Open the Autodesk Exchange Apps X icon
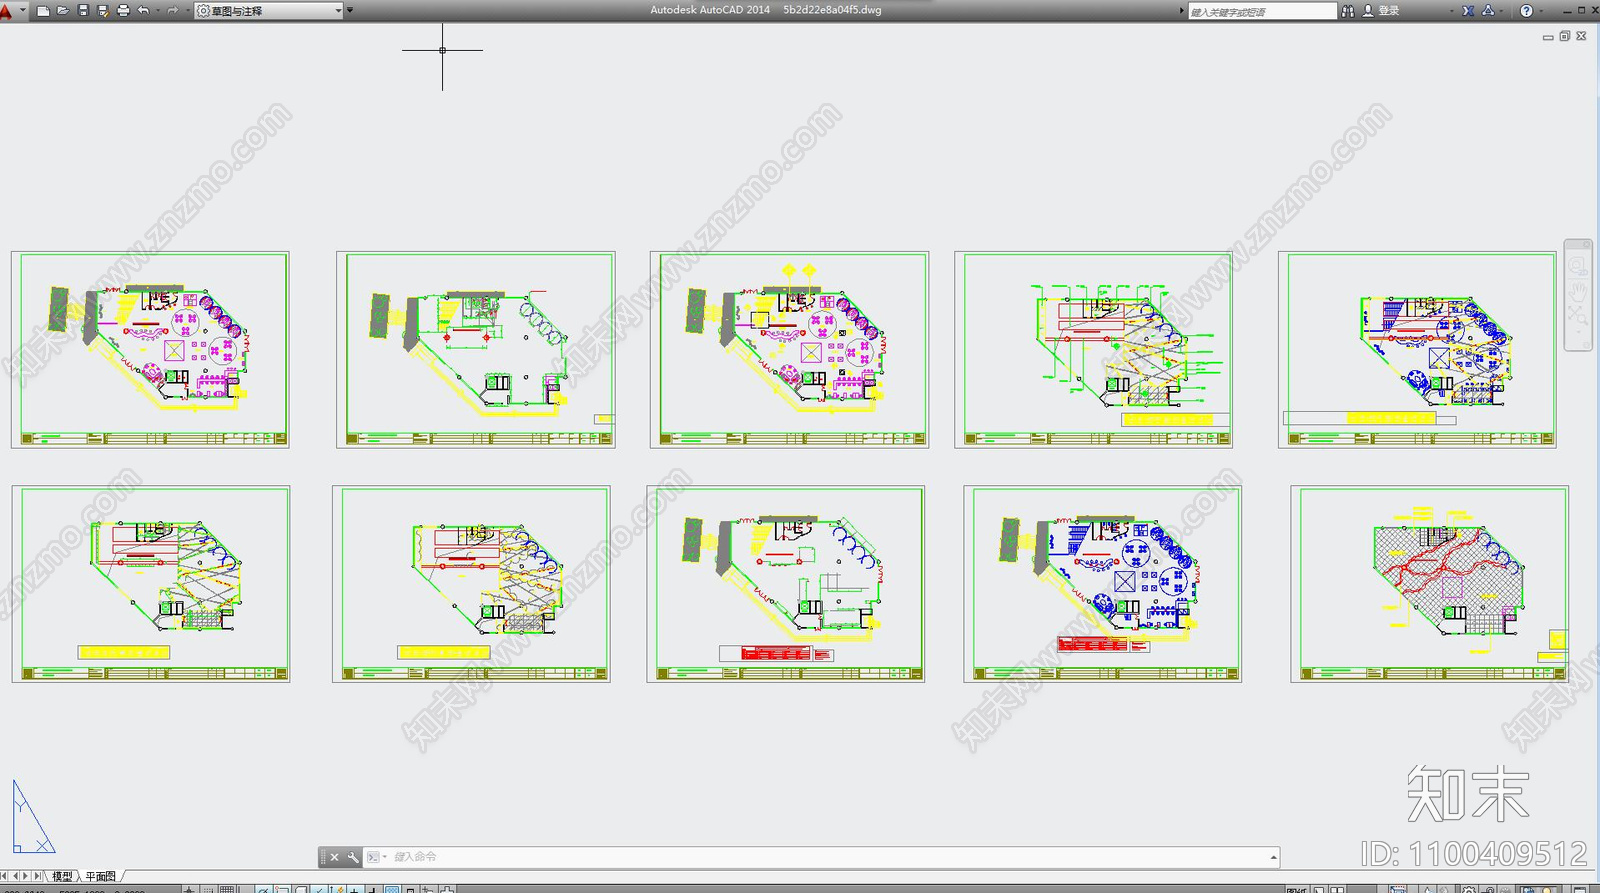This screenshot has height=893, width=1600. [x=1468, y=11]
